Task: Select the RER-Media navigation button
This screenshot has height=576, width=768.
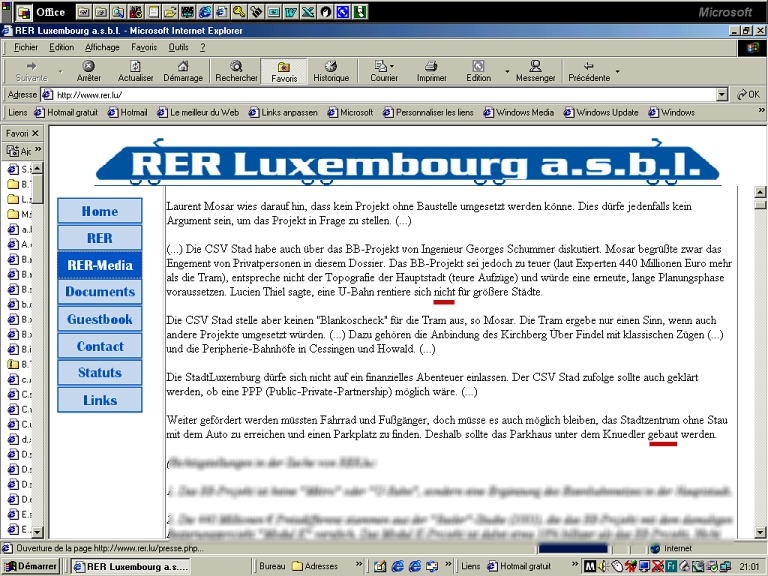Action: click(99, 265)
